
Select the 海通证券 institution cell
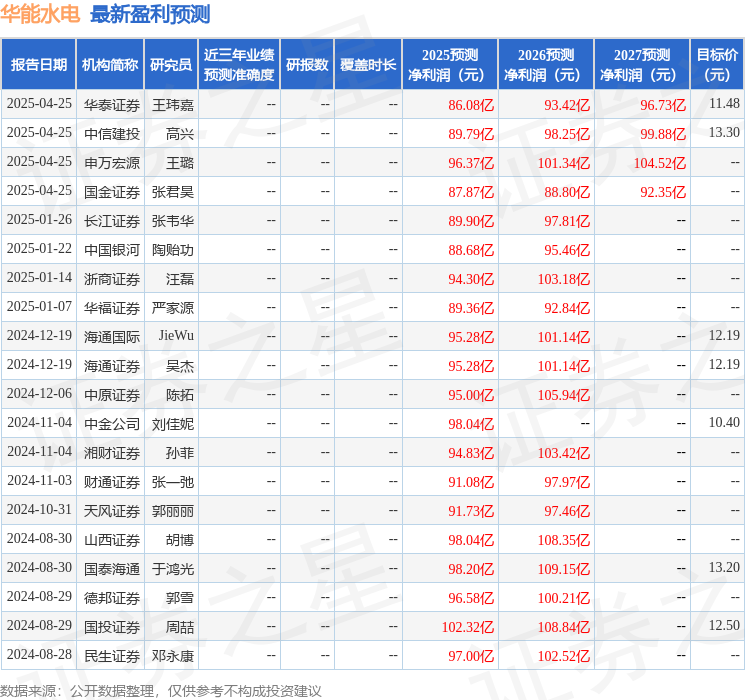(x=112, y=366)
